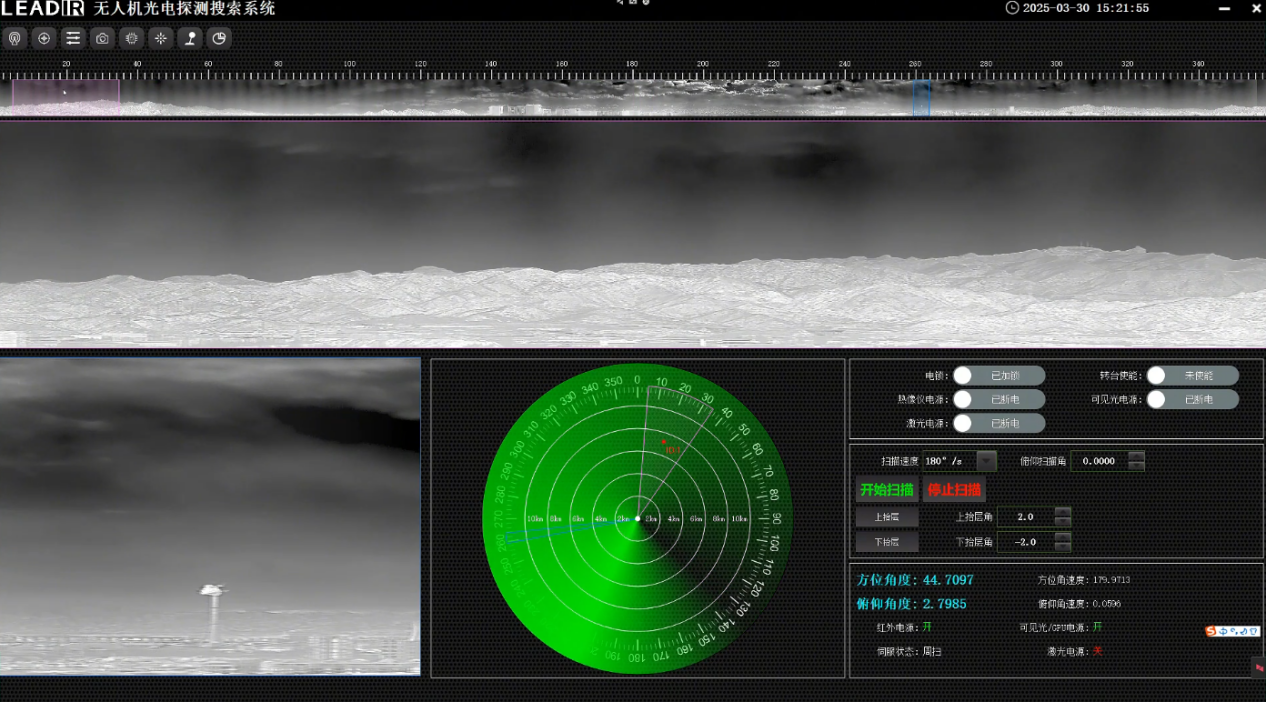Click the 下抬层 button
The image size is (1266, 702).
click(x=887, y=542)
